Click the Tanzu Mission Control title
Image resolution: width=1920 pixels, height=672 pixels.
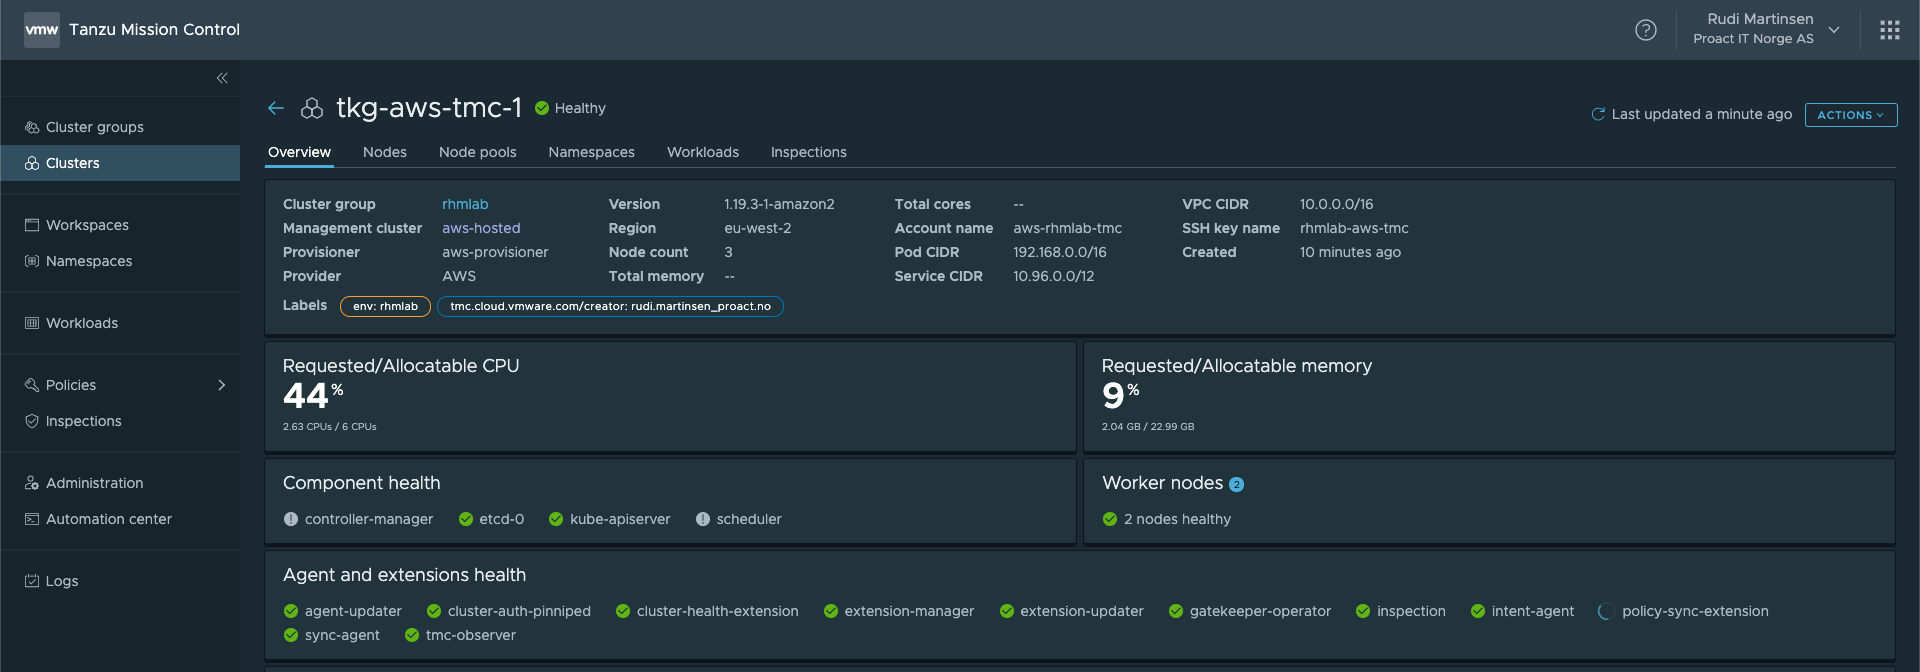pyautogui.click(x=155, y=30)
